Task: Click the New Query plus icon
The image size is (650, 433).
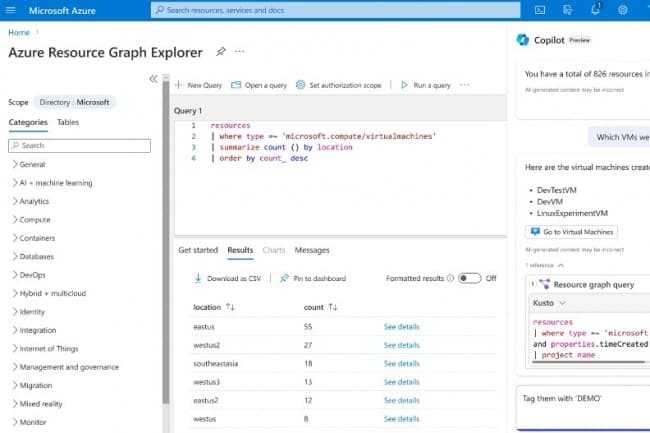Action: tap(179, 85)
